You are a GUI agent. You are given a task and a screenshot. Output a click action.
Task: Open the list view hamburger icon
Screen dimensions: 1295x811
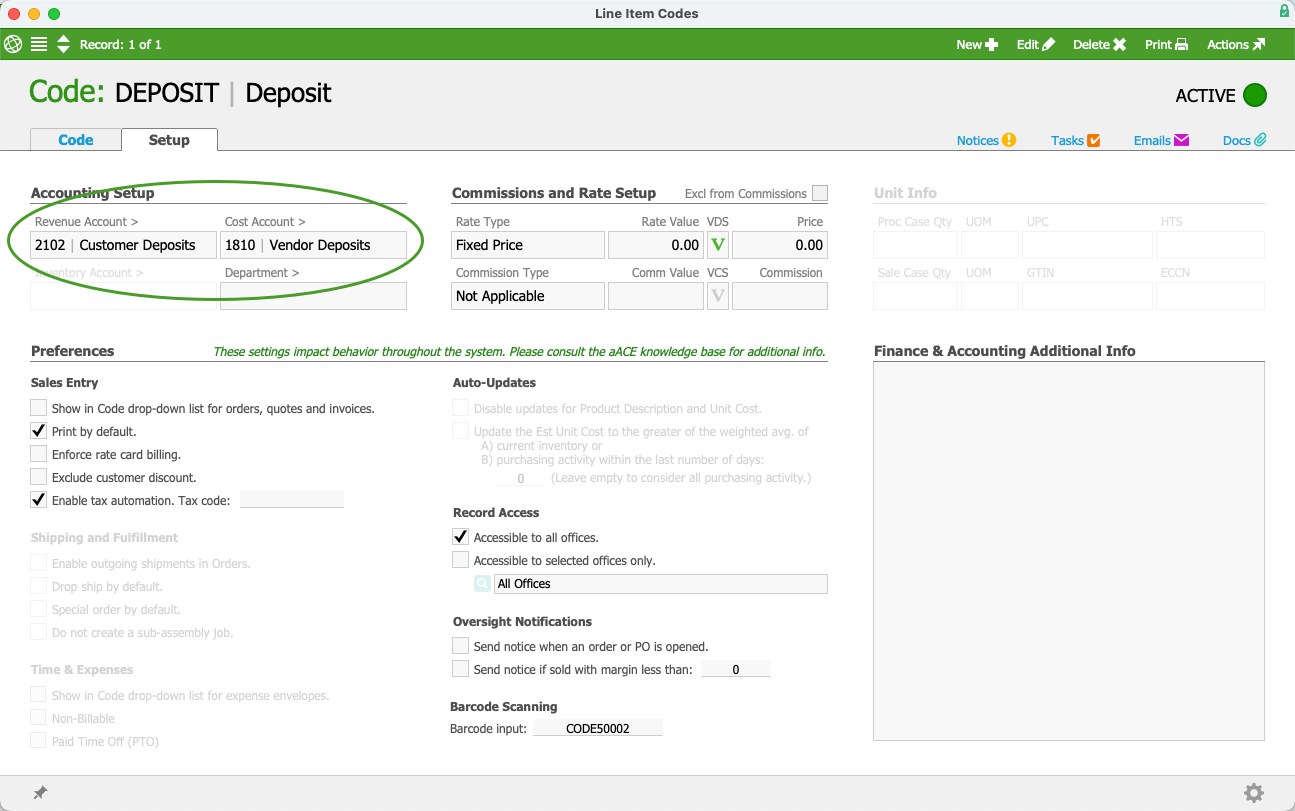(39, 44)
